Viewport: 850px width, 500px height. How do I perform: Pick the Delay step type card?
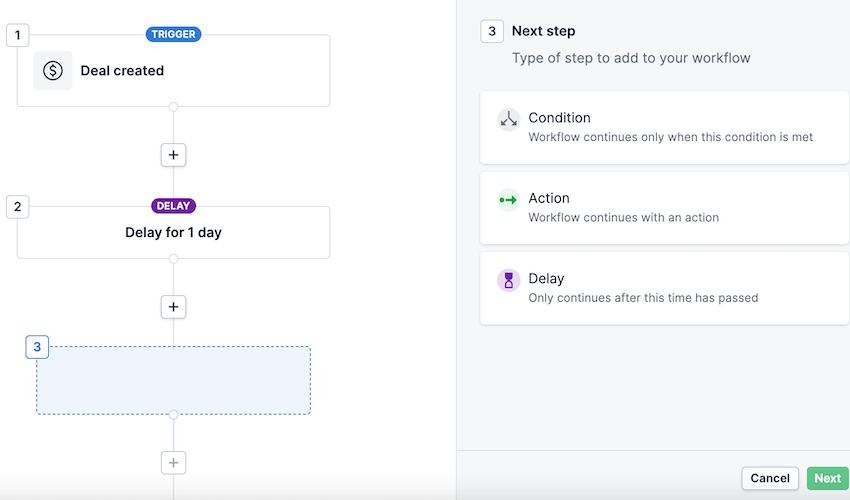point(664,288)
